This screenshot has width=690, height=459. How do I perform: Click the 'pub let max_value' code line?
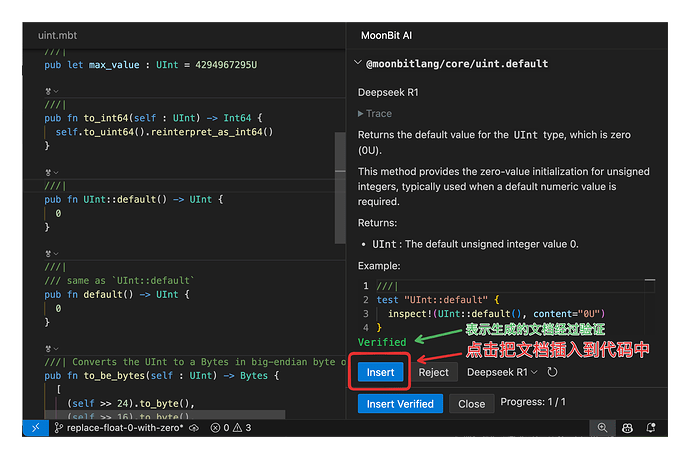150,65
